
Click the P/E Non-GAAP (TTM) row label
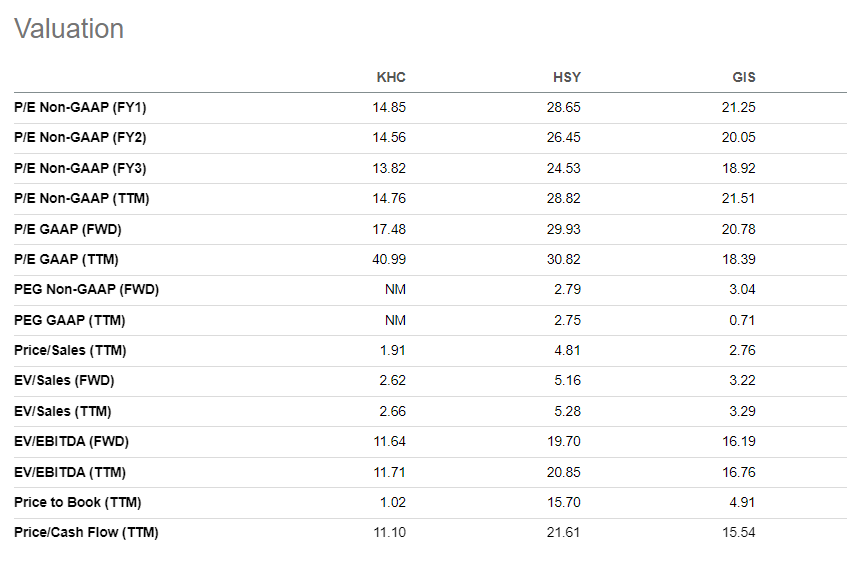pyautogui.click(x=82, y=198)
